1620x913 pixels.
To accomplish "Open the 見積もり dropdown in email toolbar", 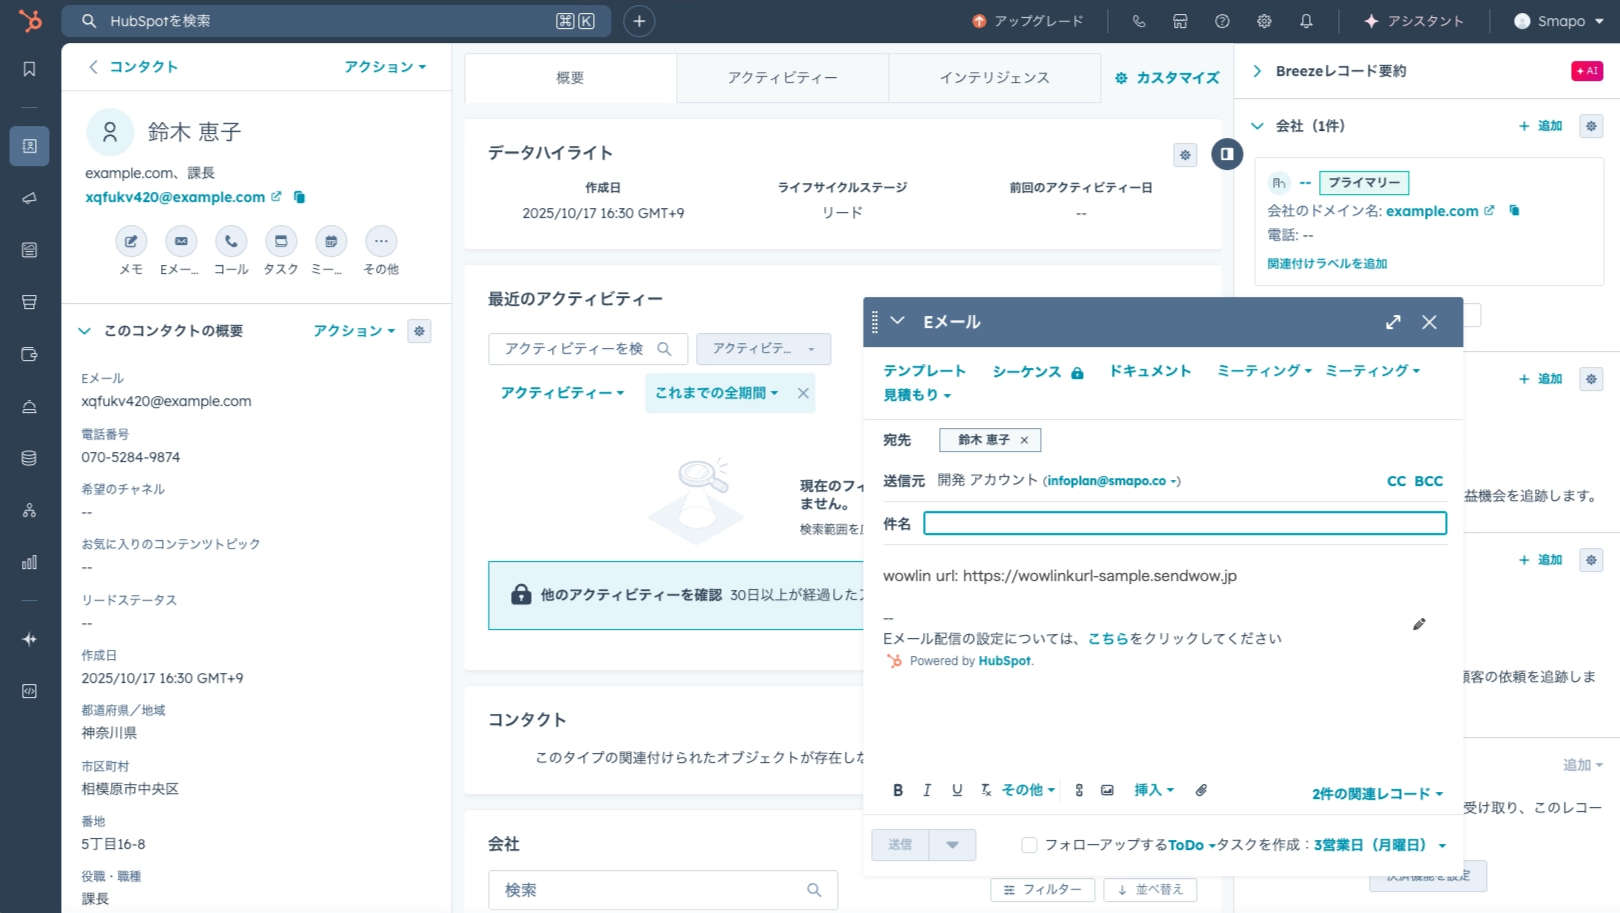I will [917, 395].
